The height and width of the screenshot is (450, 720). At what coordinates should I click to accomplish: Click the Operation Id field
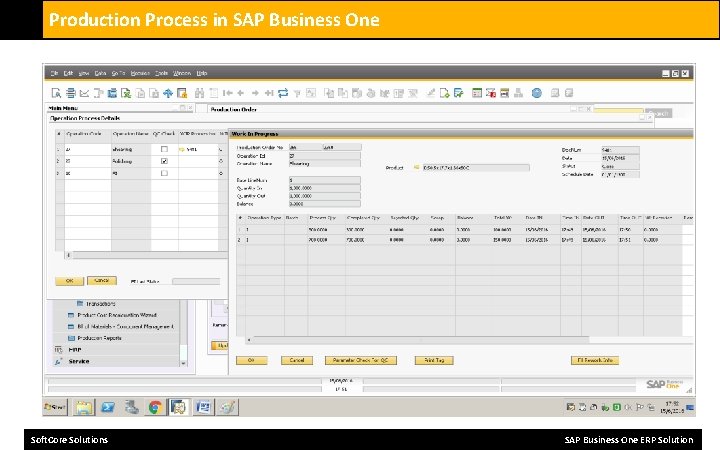325,156
